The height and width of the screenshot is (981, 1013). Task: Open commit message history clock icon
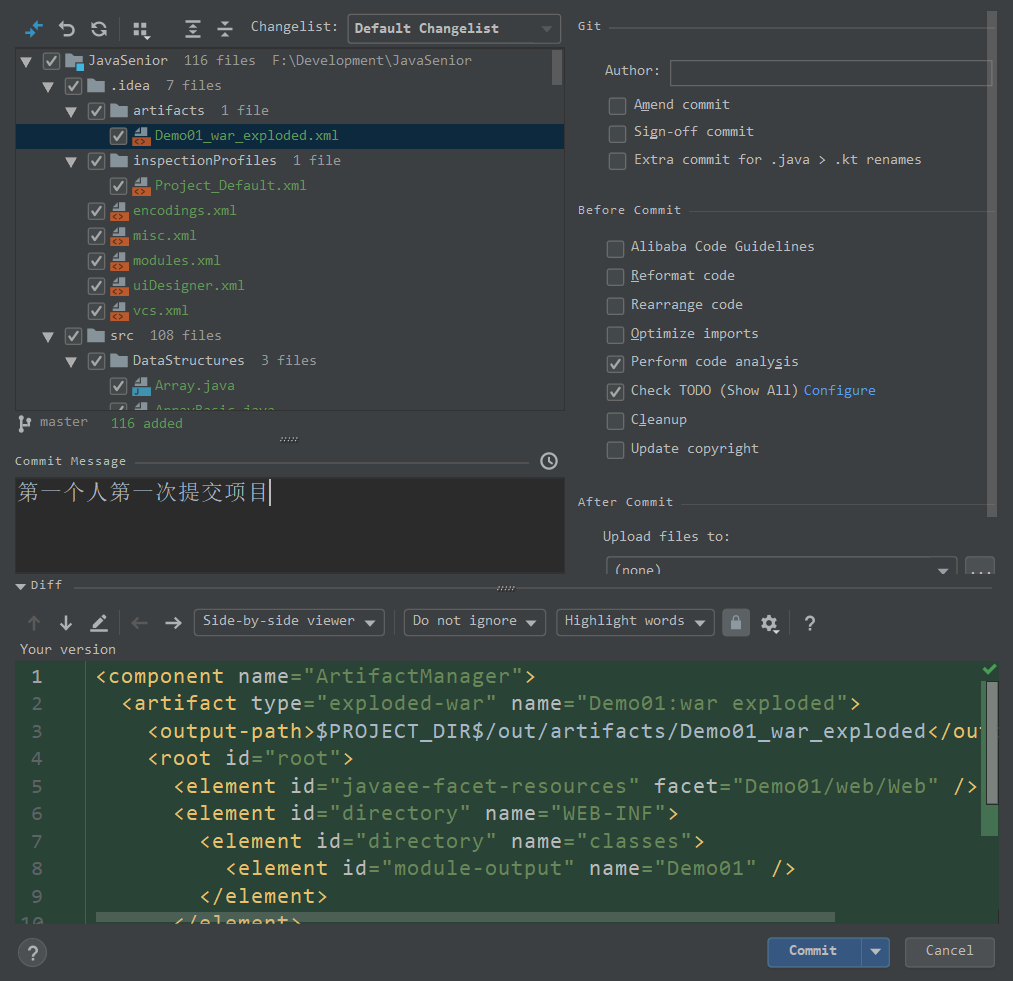tap(549, 461)
